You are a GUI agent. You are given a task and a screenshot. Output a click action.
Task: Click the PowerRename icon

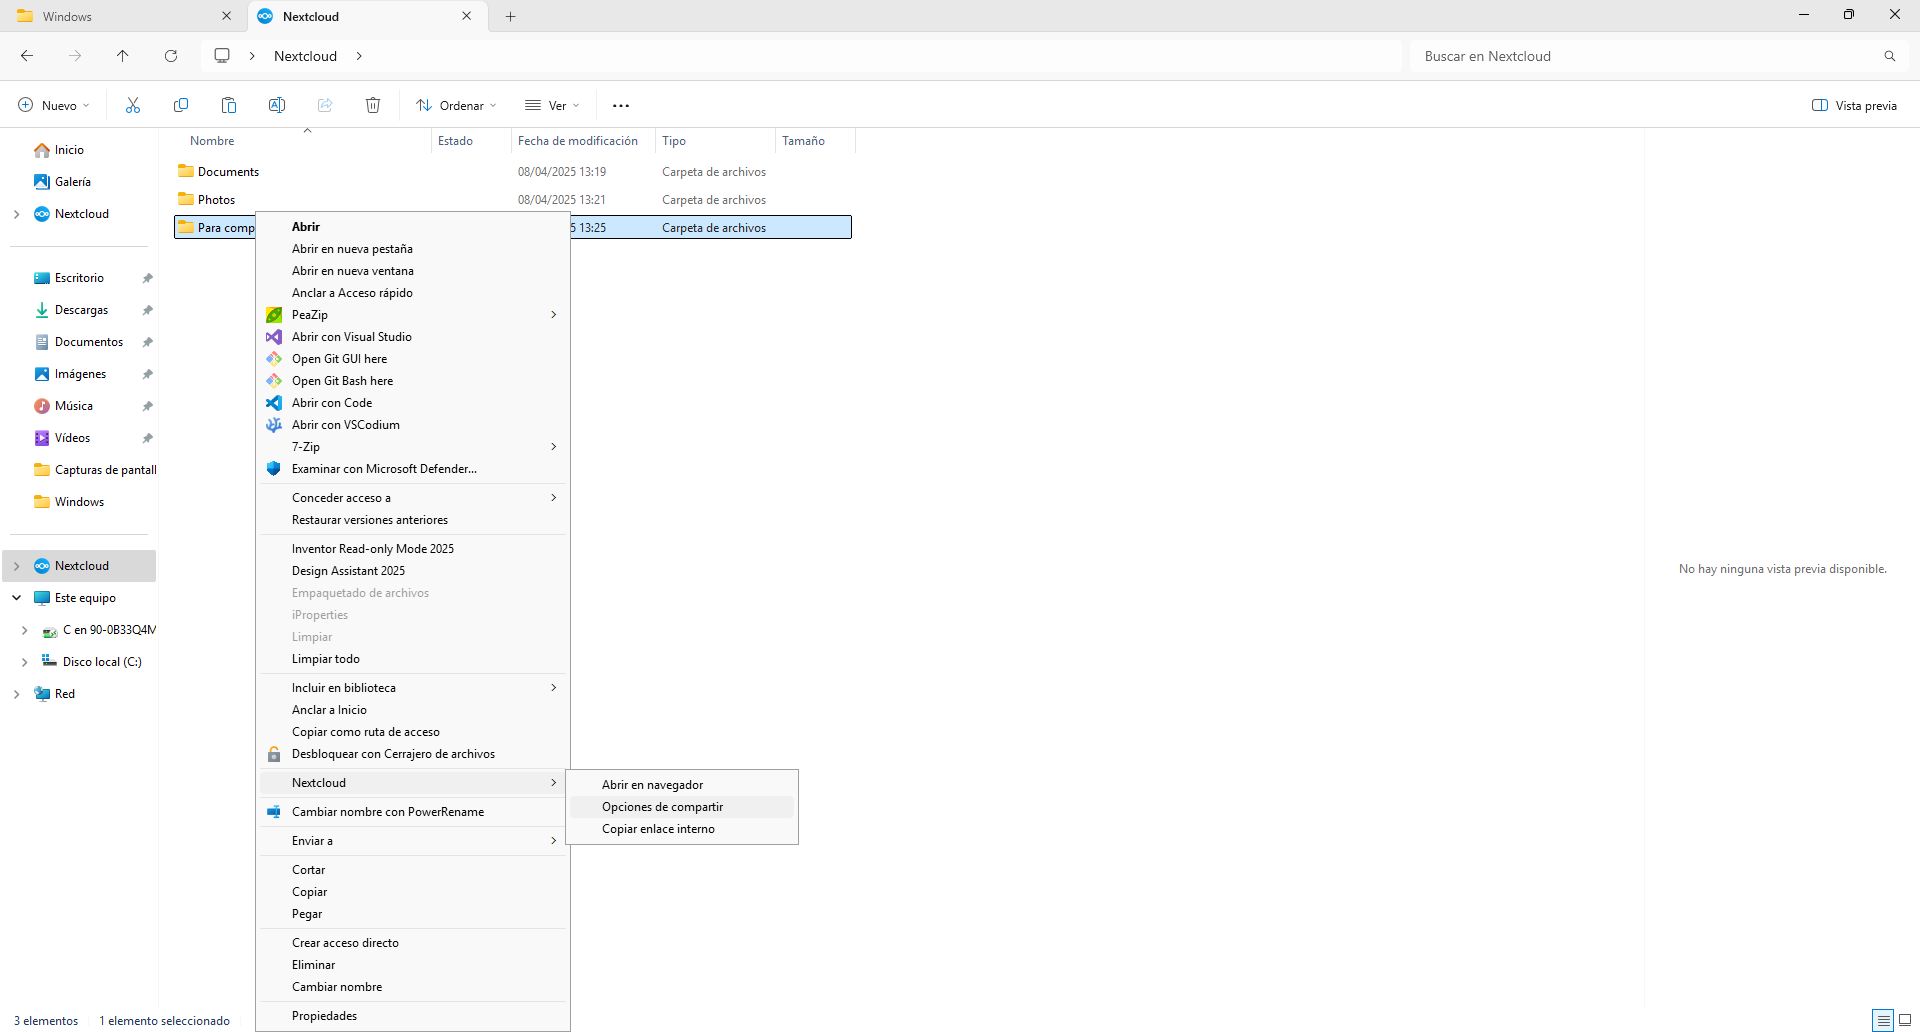pyautogui.click(x=274, y=812)
